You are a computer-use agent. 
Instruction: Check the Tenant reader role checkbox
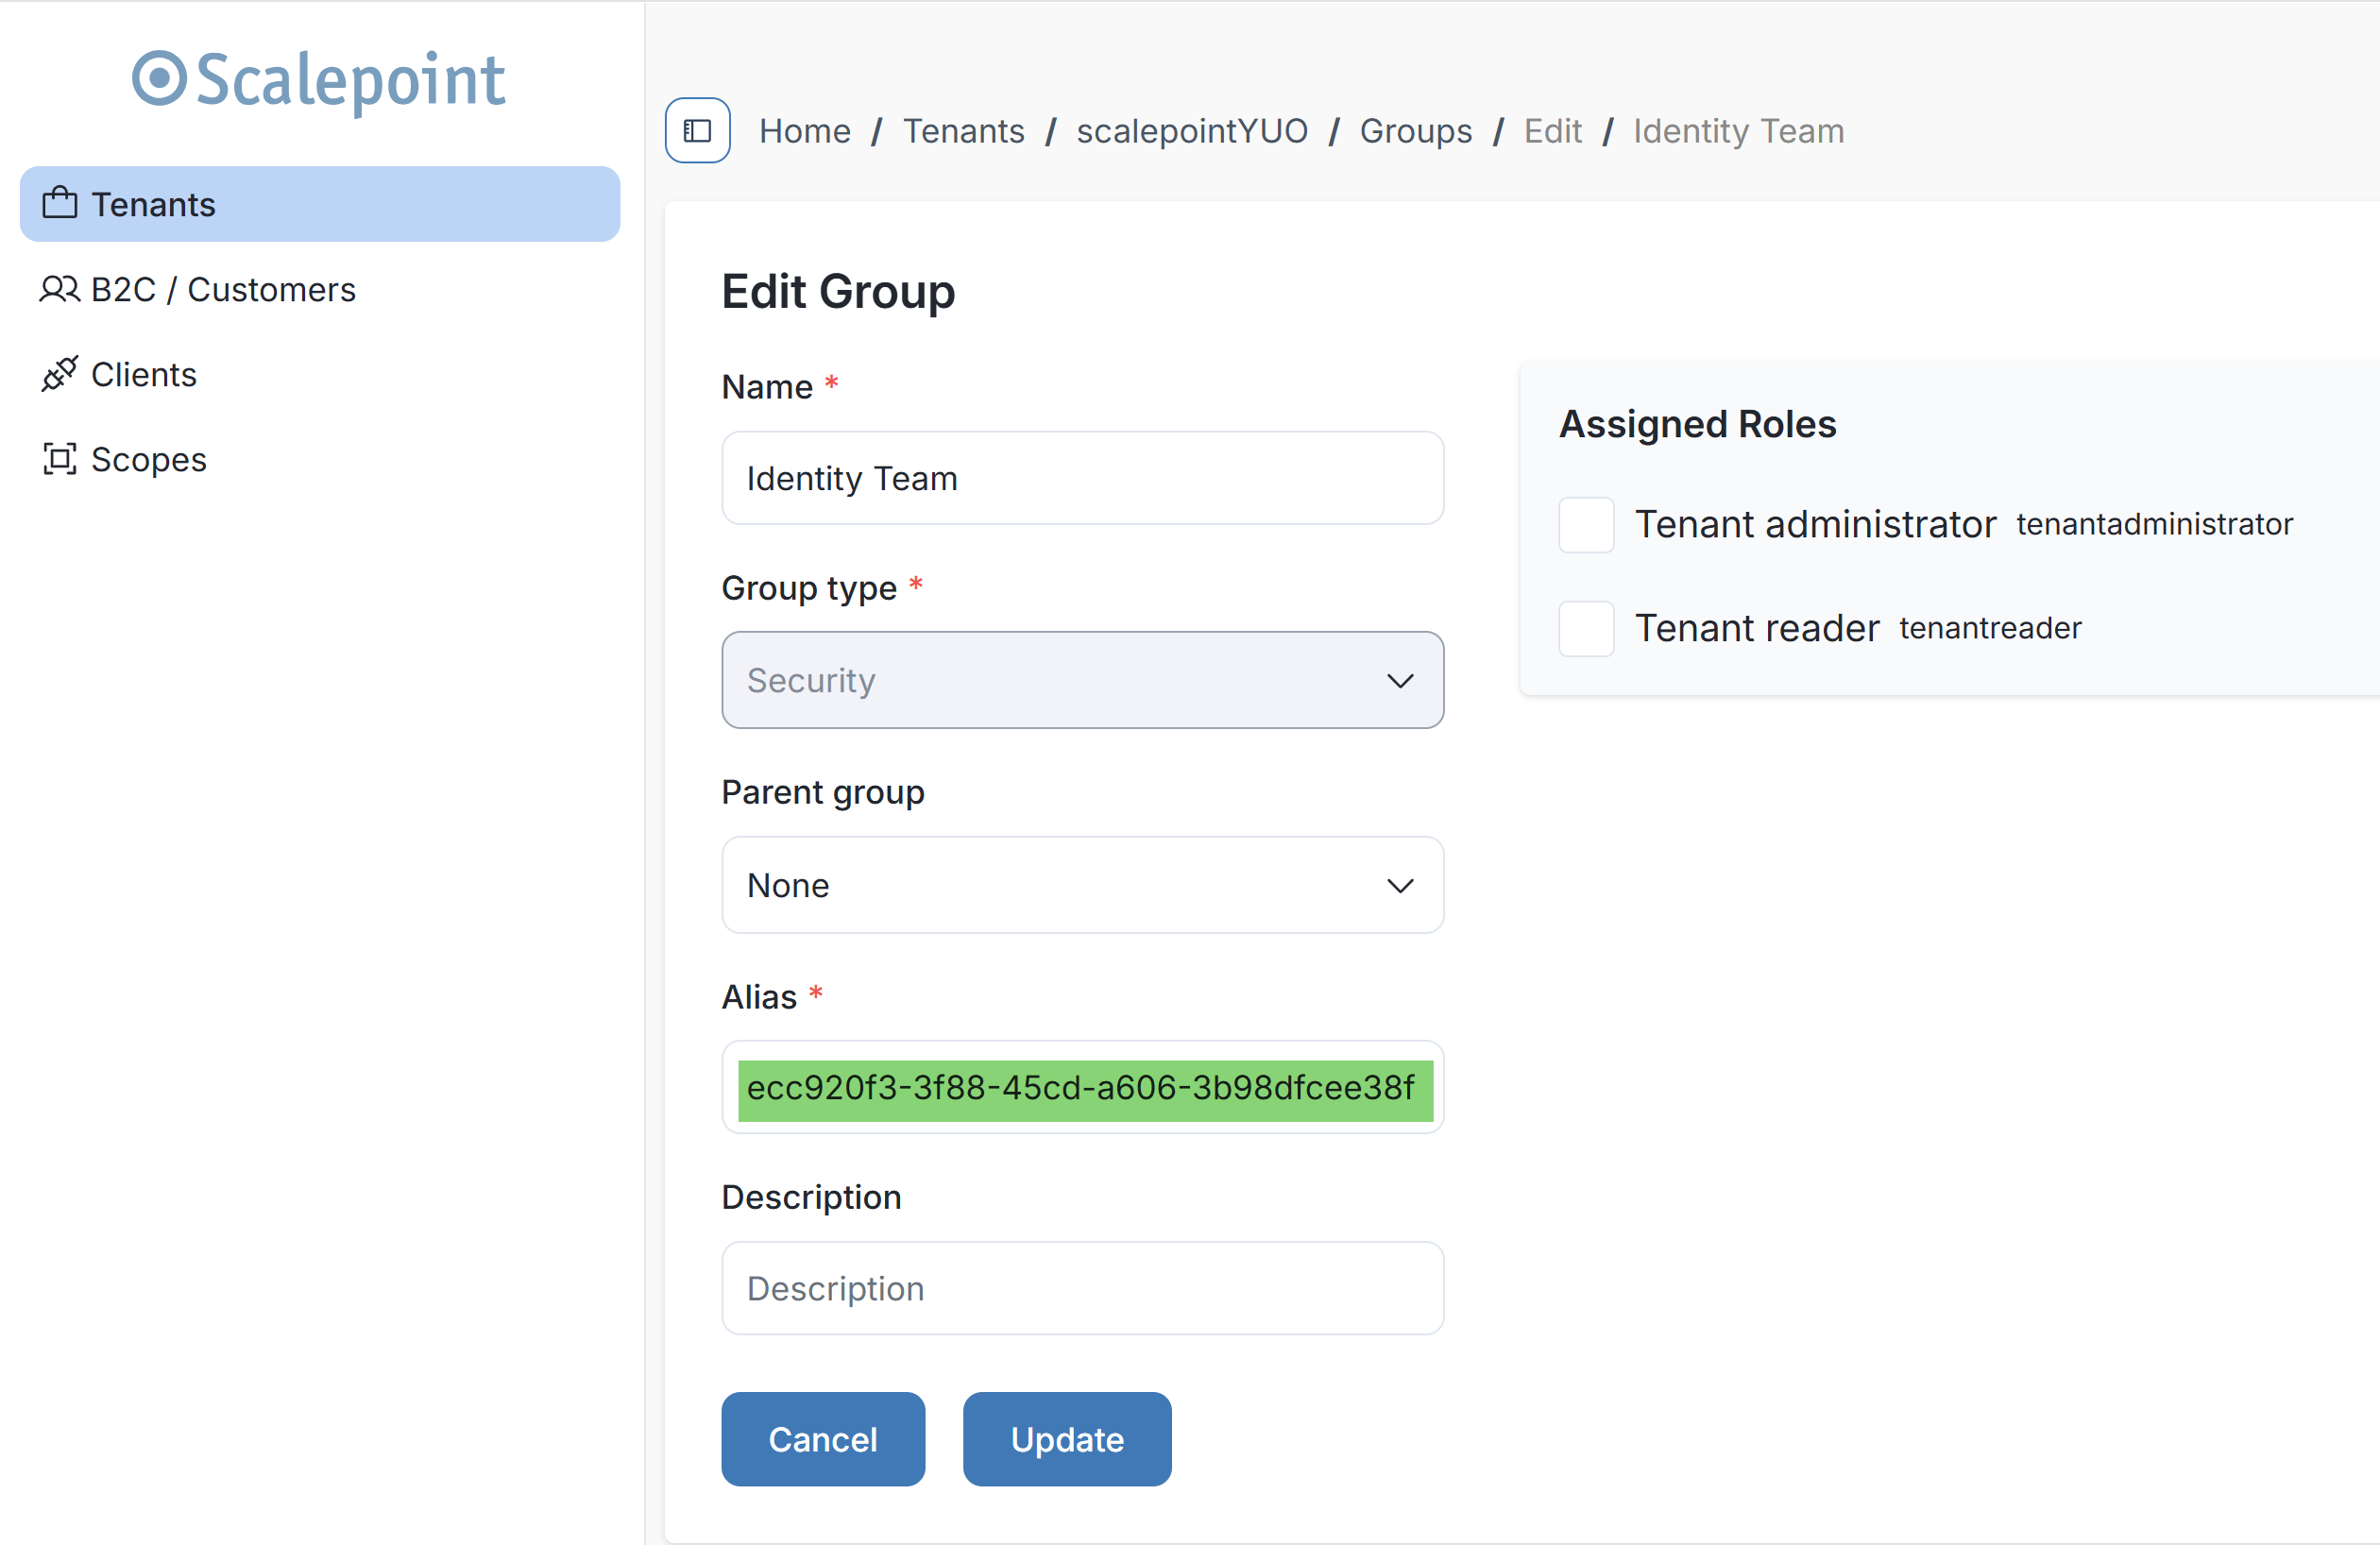(x=1585, y=628)
